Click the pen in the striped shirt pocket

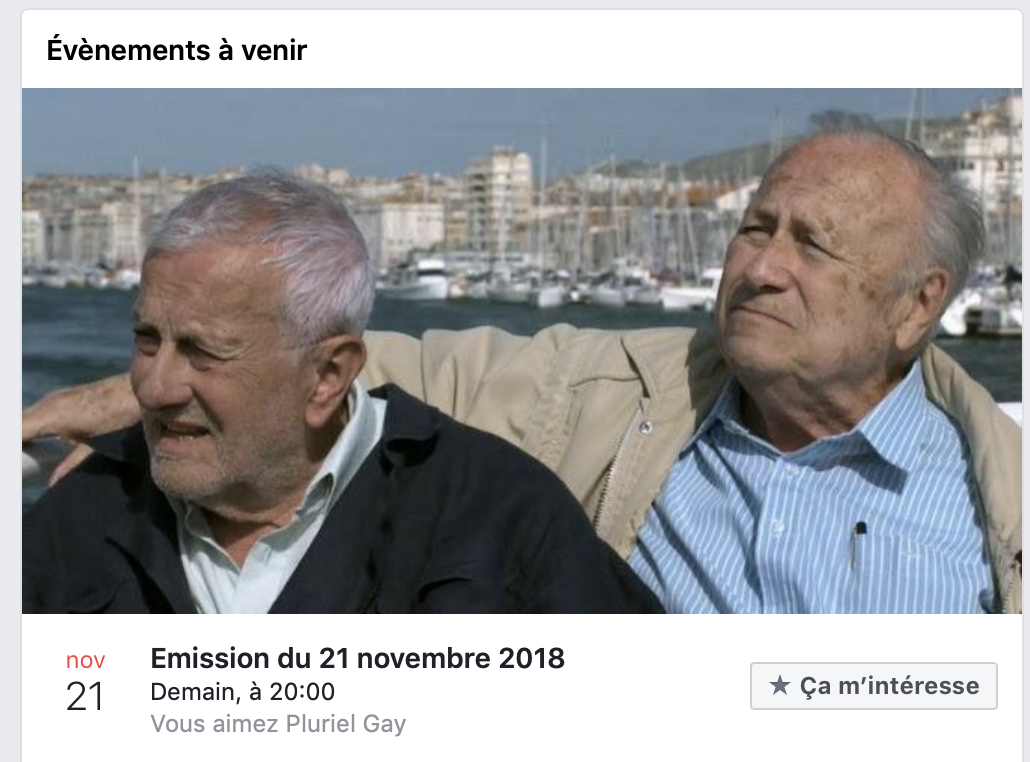pos(858,544)
